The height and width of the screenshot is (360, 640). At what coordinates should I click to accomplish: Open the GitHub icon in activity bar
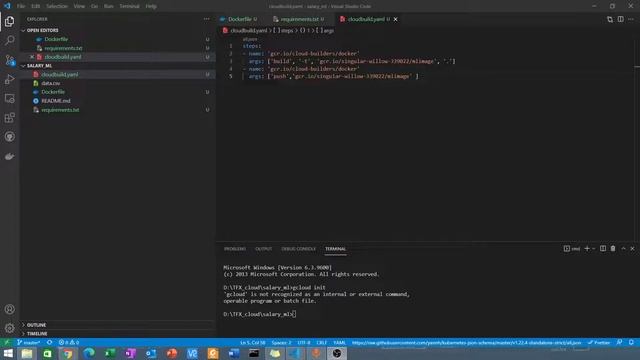(9, 137)
